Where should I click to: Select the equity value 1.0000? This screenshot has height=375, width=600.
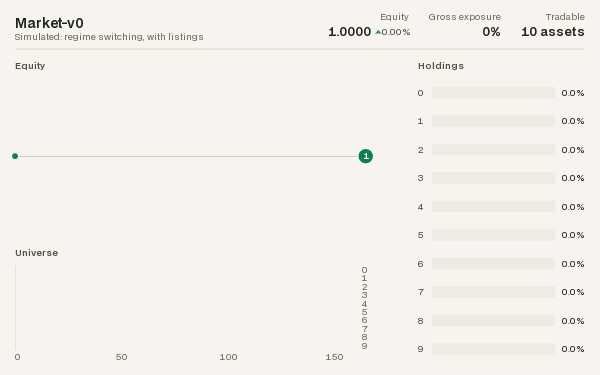pos(349,32)
